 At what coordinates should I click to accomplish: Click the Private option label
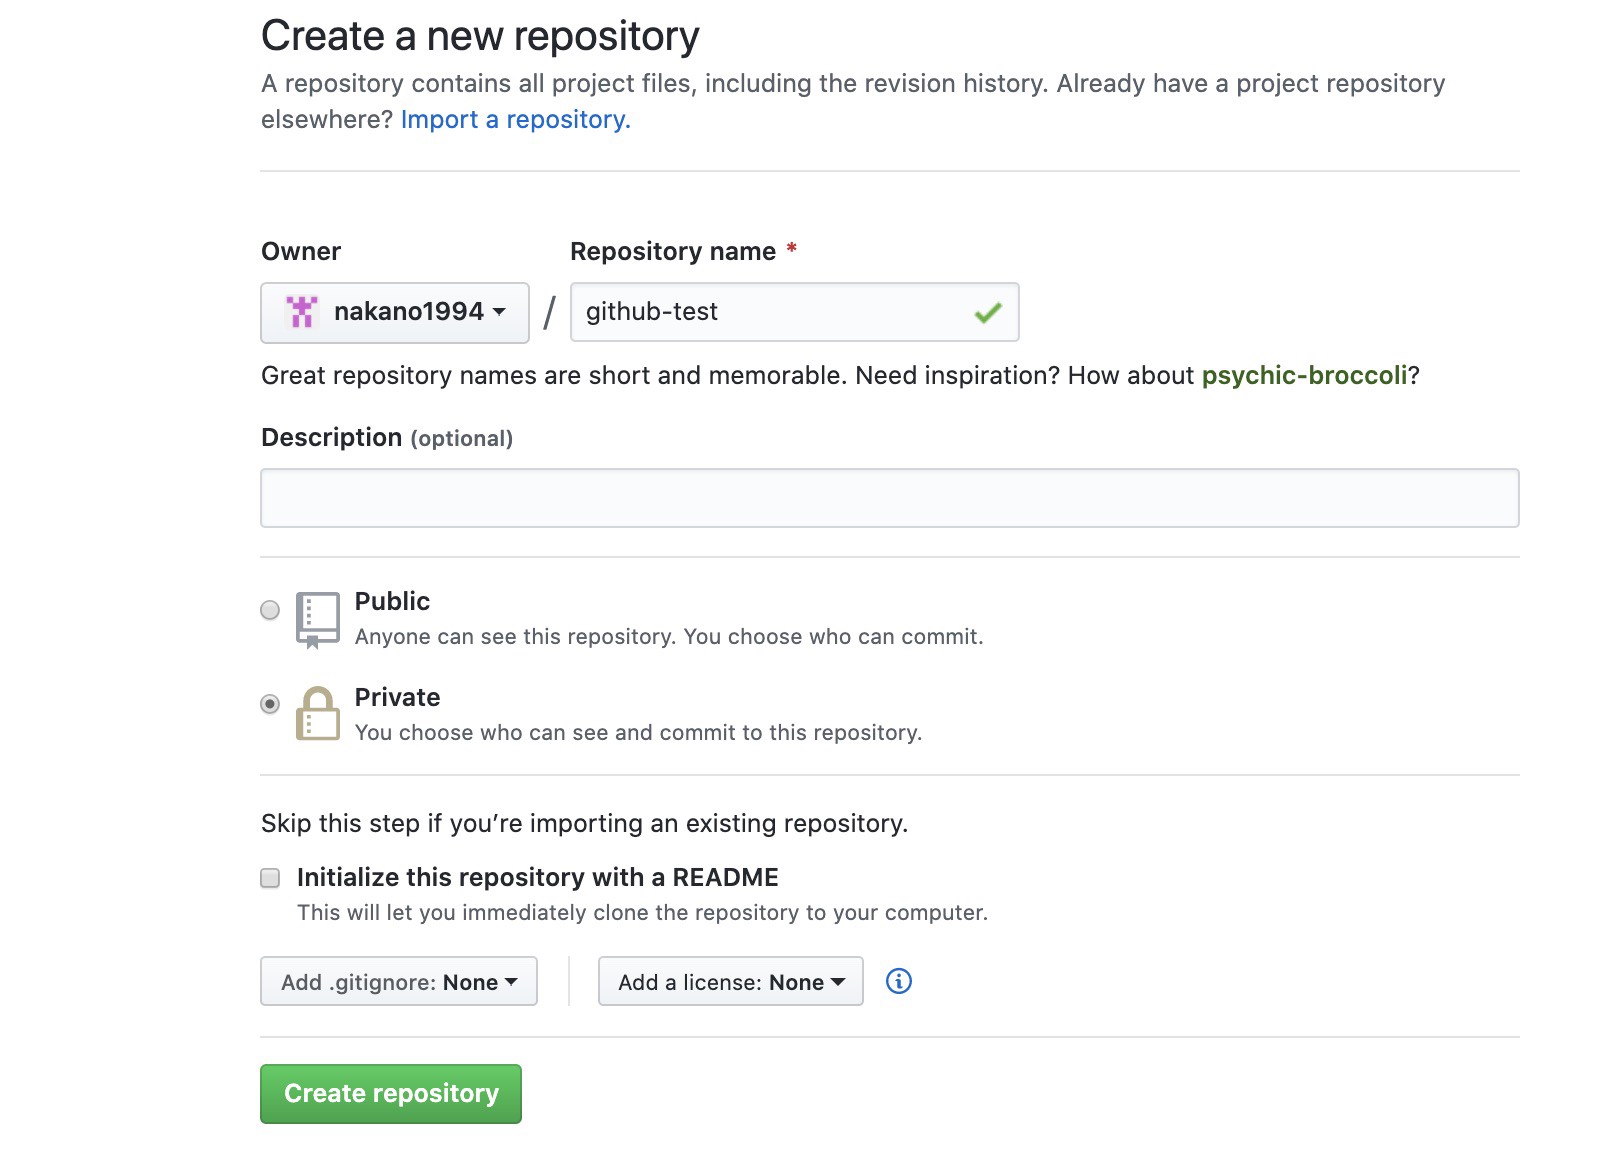click(x=397, y=697)
